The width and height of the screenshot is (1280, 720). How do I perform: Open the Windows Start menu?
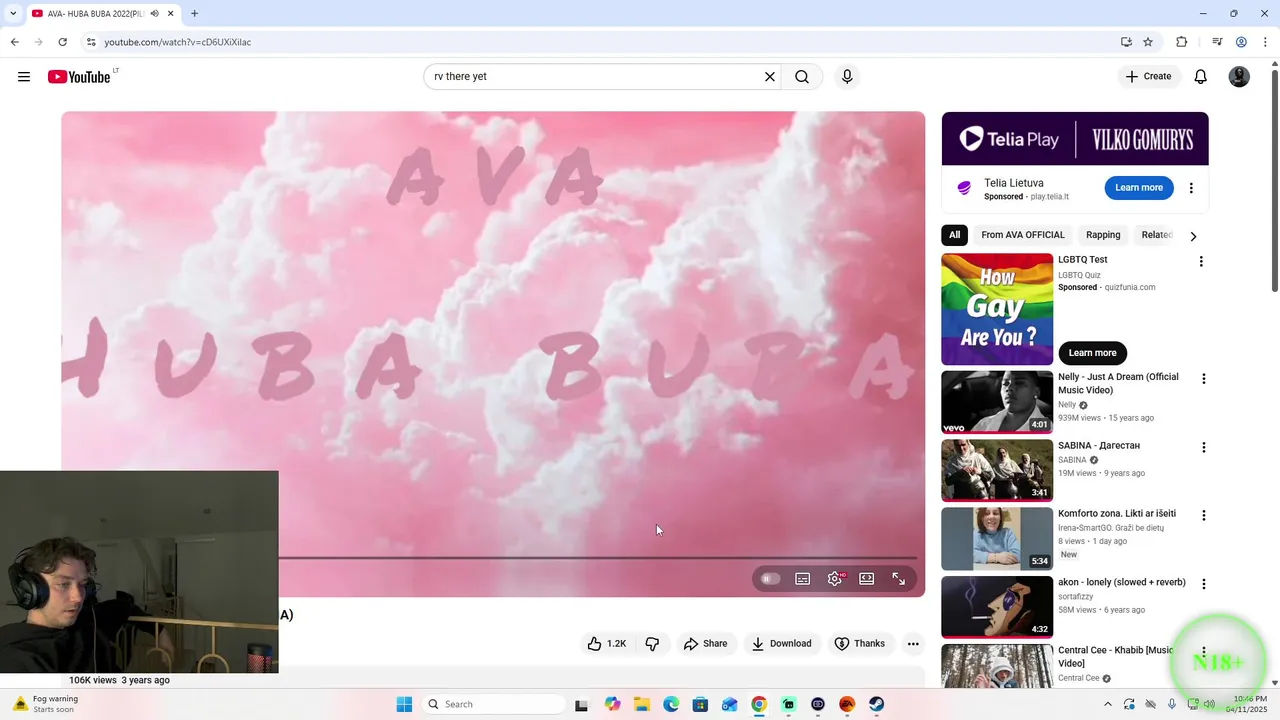click(404, 704)
